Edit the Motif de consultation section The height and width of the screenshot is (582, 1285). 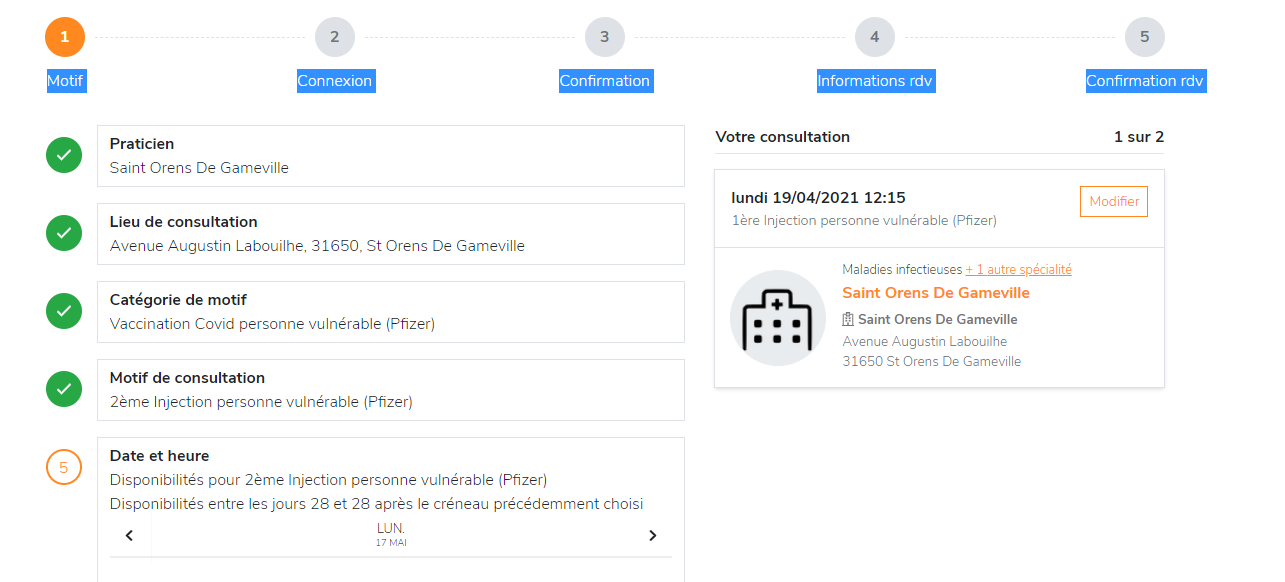[390, 390]
